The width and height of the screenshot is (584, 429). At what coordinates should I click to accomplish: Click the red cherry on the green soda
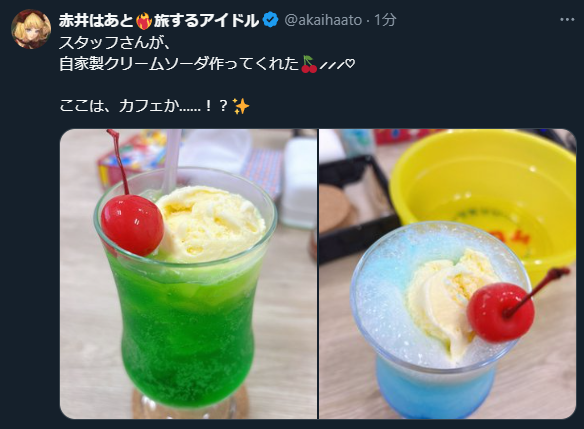[x=132, y=225]
